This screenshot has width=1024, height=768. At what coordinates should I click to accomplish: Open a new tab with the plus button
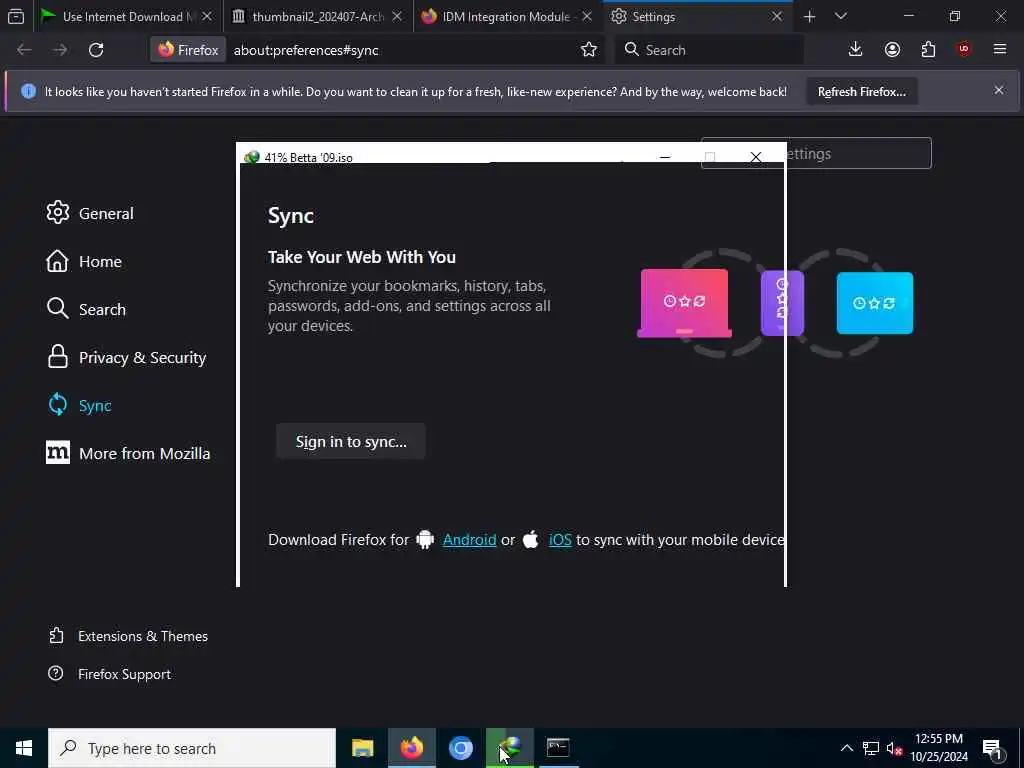tap(809, 16)
